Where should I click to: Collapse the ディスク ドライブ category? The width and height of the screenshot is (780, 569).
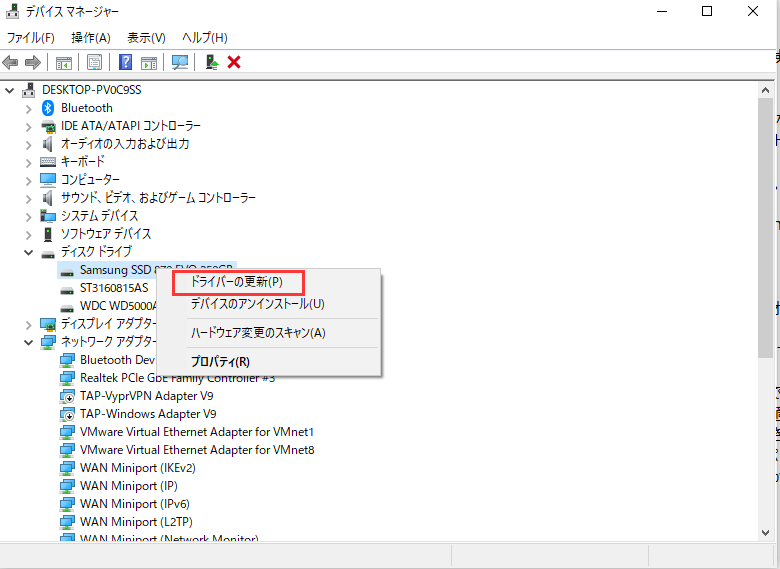(x=28, y=252)
